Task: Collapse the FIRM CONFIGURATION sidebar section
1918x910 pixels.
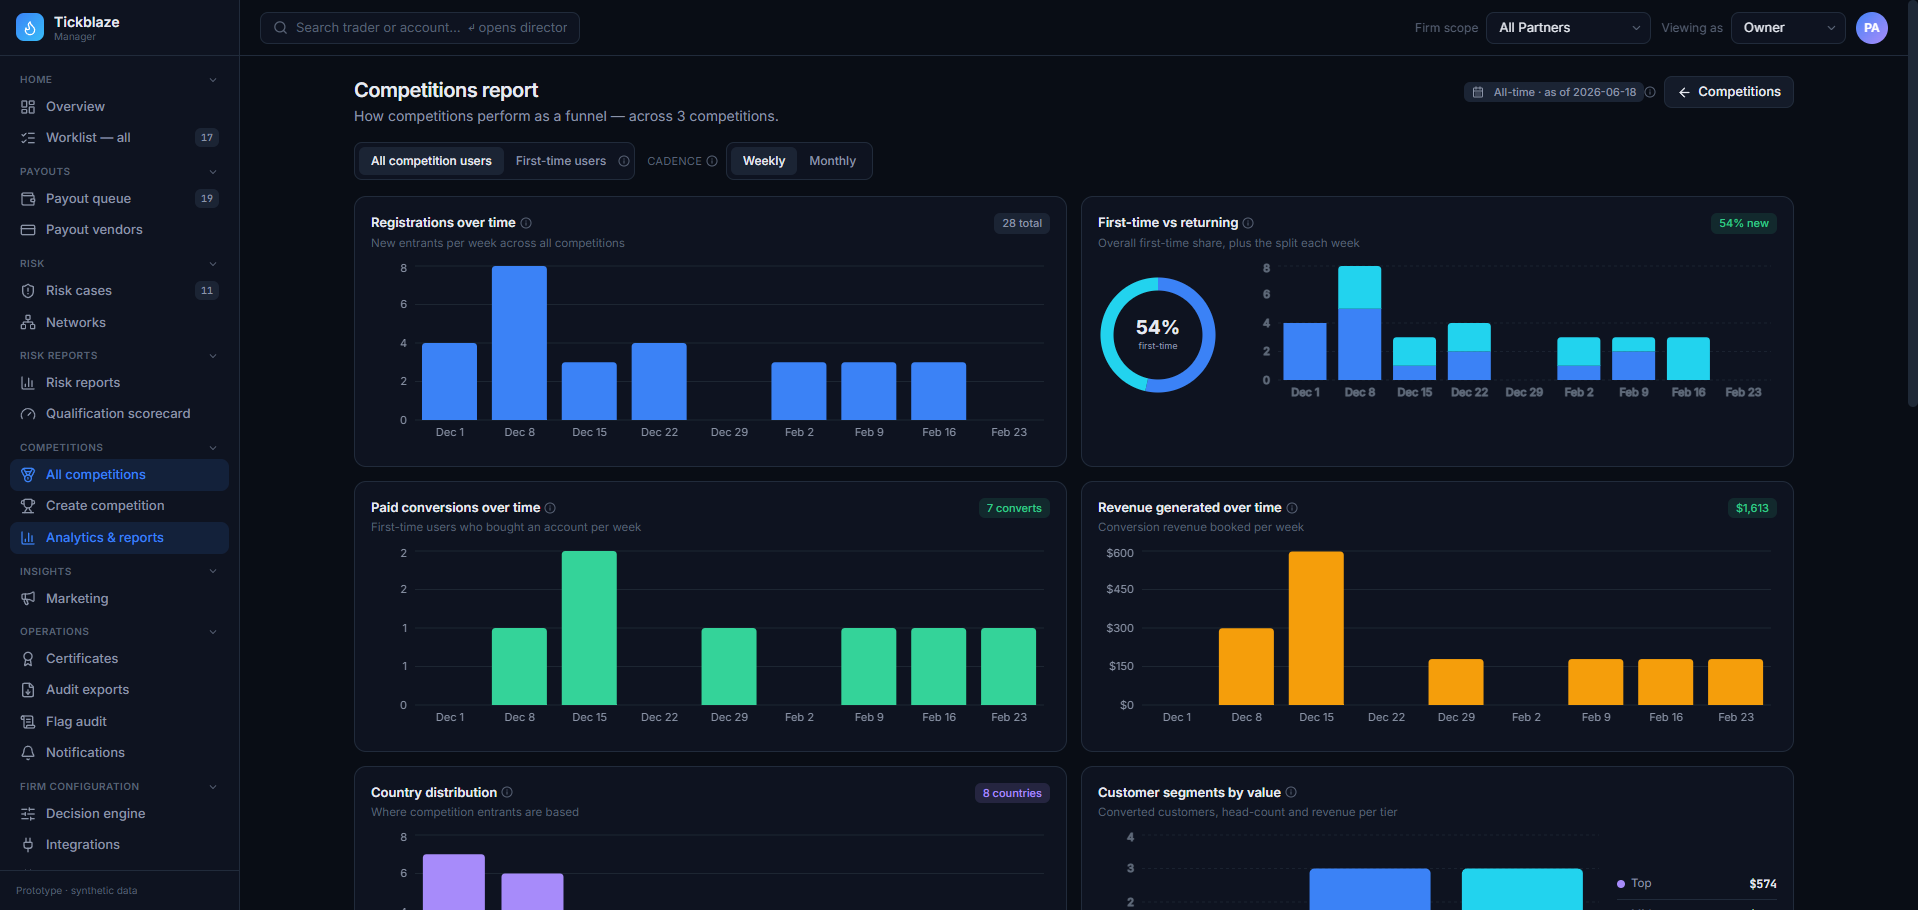Action: 213,787
